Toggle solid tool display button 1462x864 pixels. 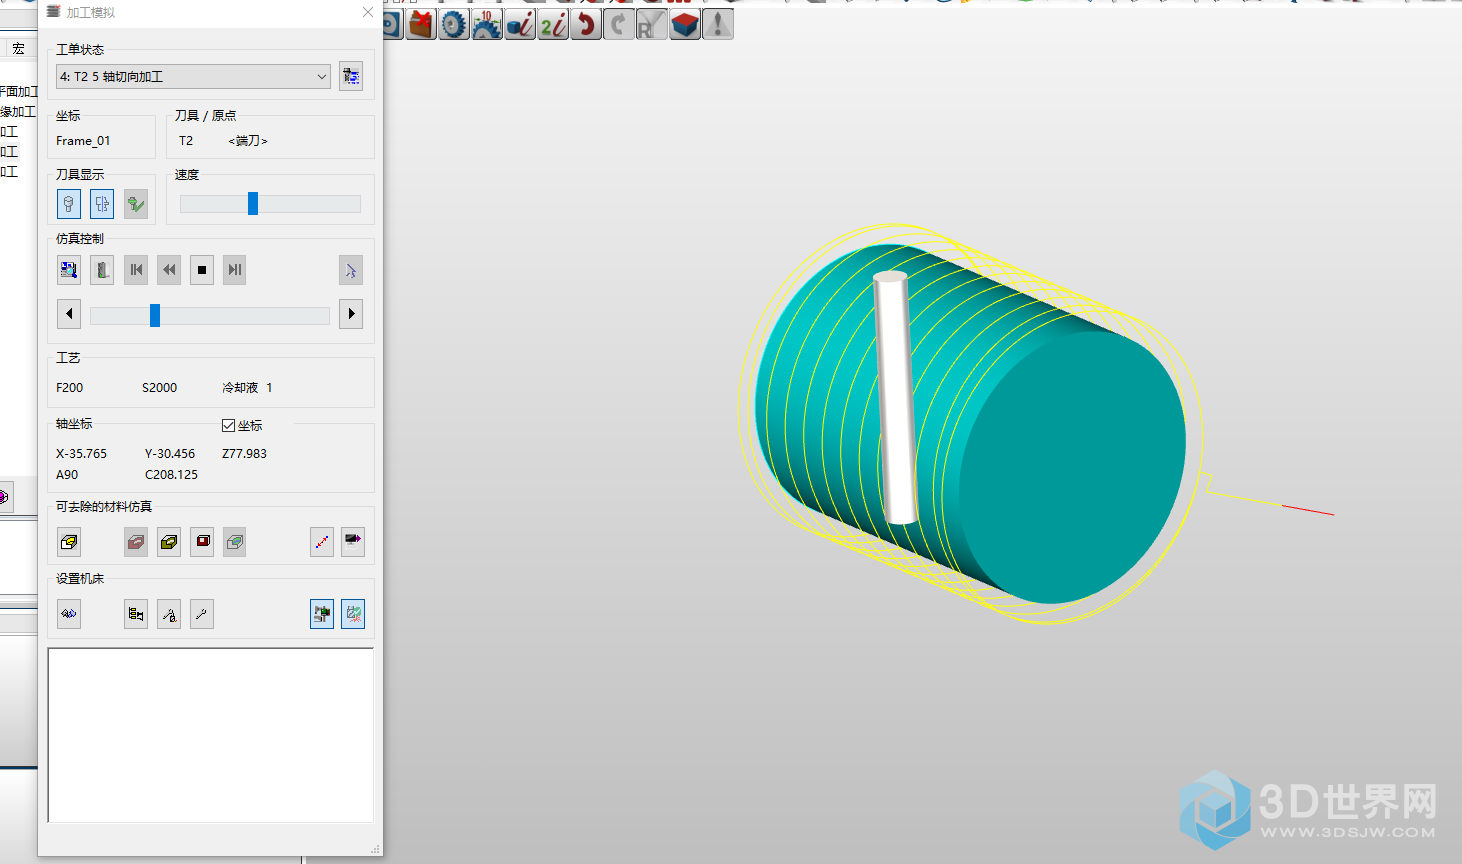[x=69, y=204]
